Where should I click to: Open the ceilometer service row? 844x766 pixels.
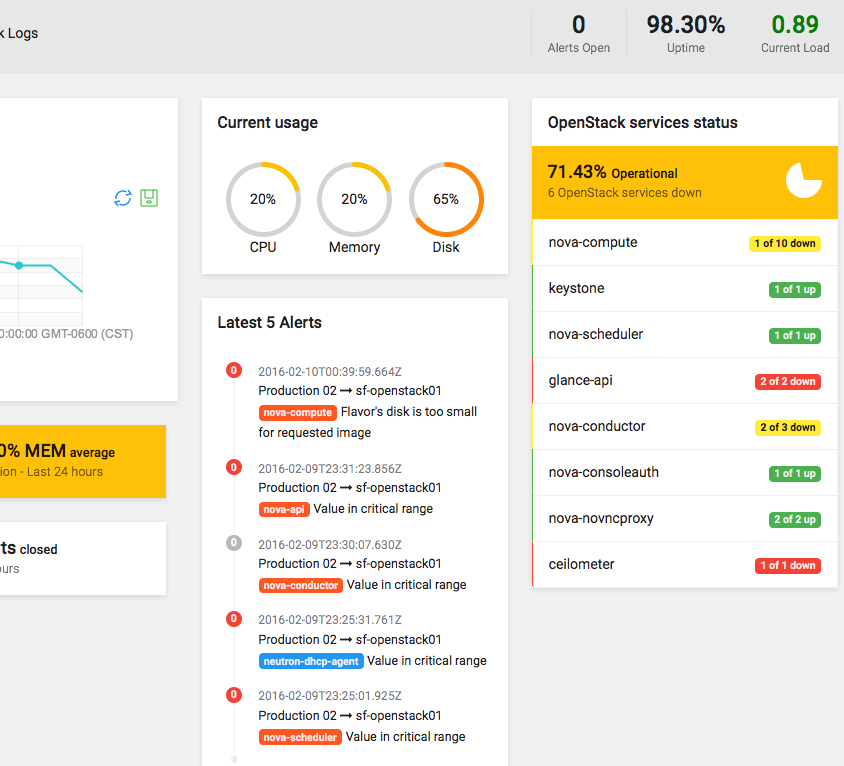(685, 565)
